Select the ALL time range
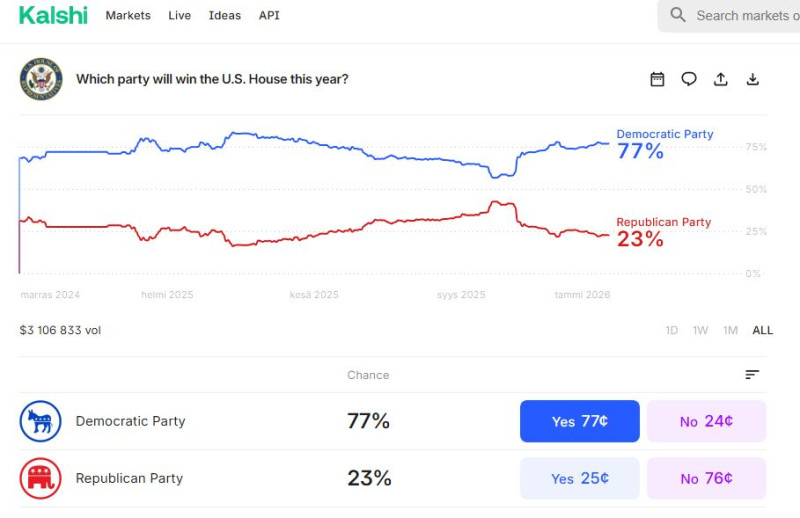This screenshot has width=800, height=518. point(762,330)
